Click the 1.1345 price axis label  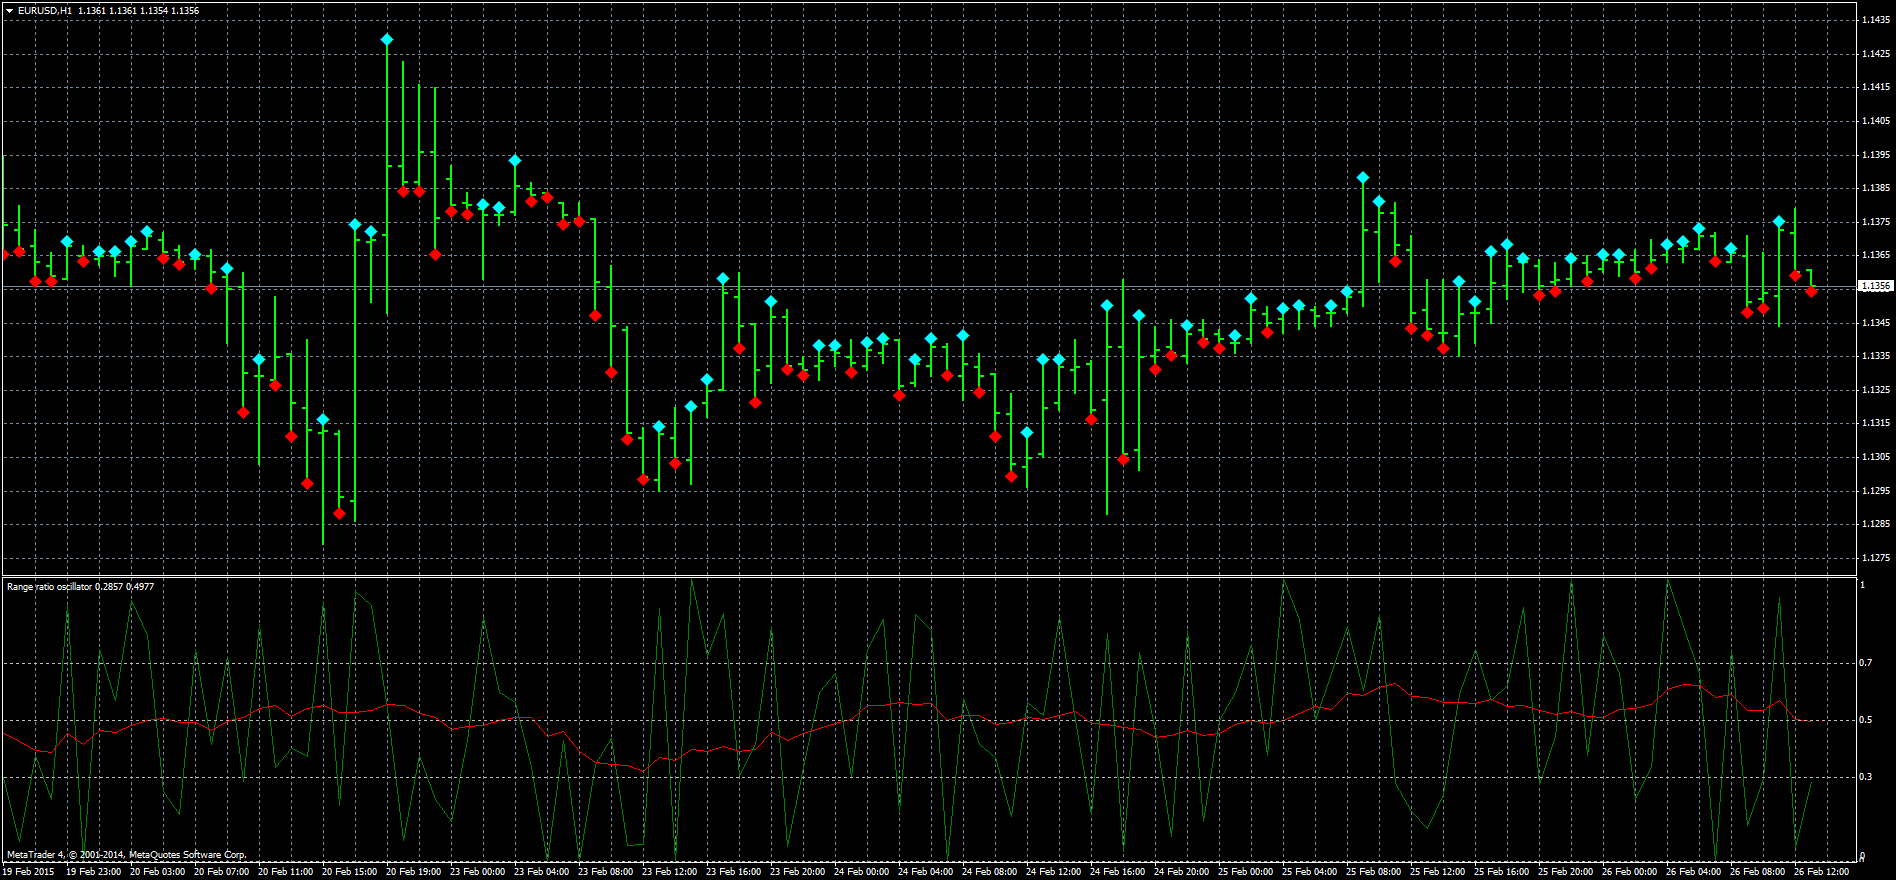(1875, 323)
